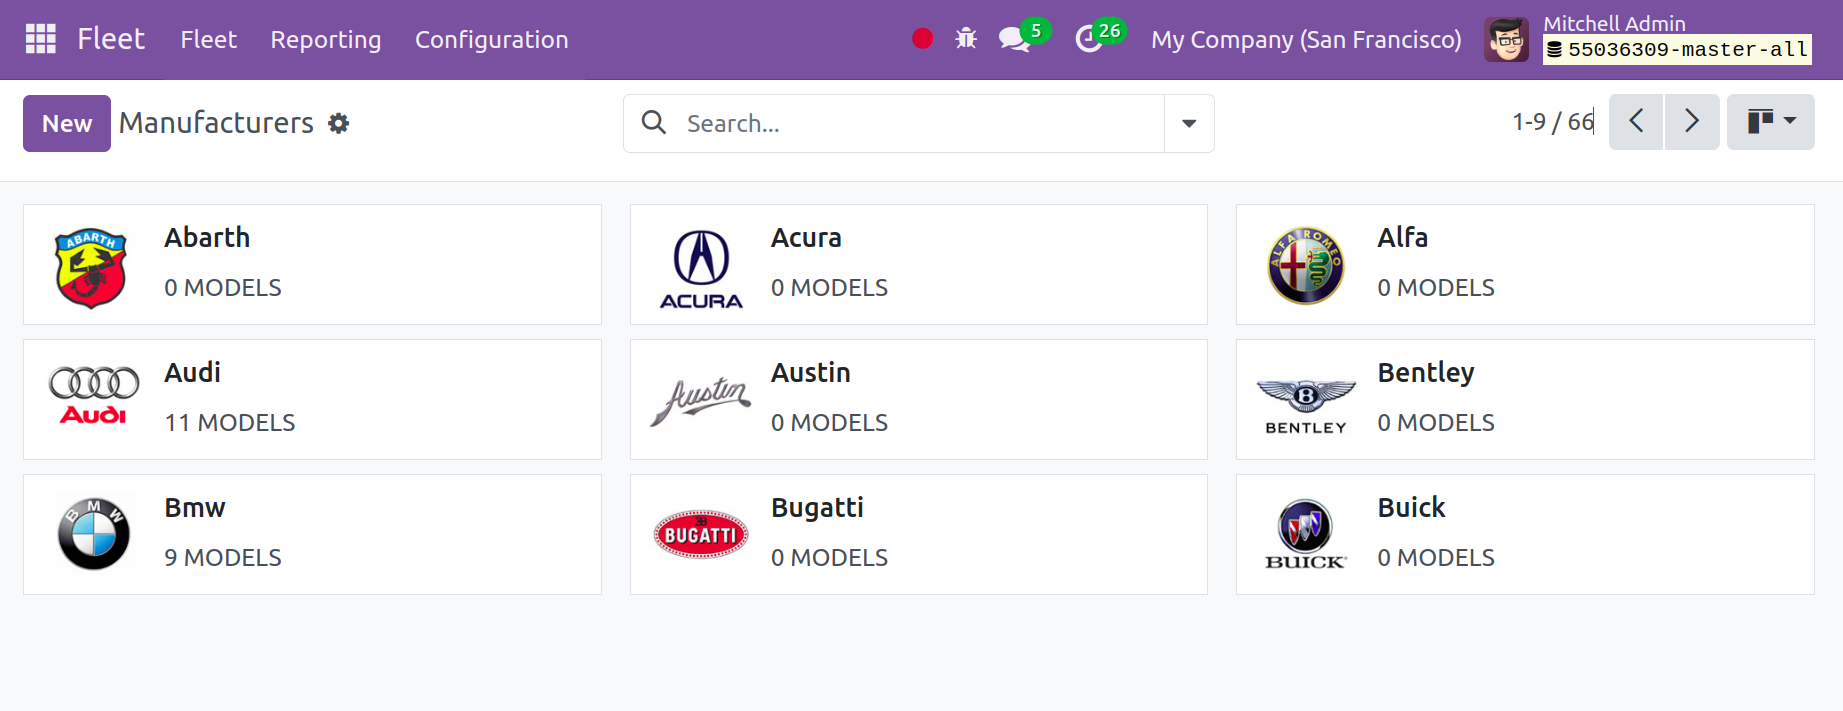Open the Bugatti manufacturer name
1843x711 pixels.
tap(817, 509)
